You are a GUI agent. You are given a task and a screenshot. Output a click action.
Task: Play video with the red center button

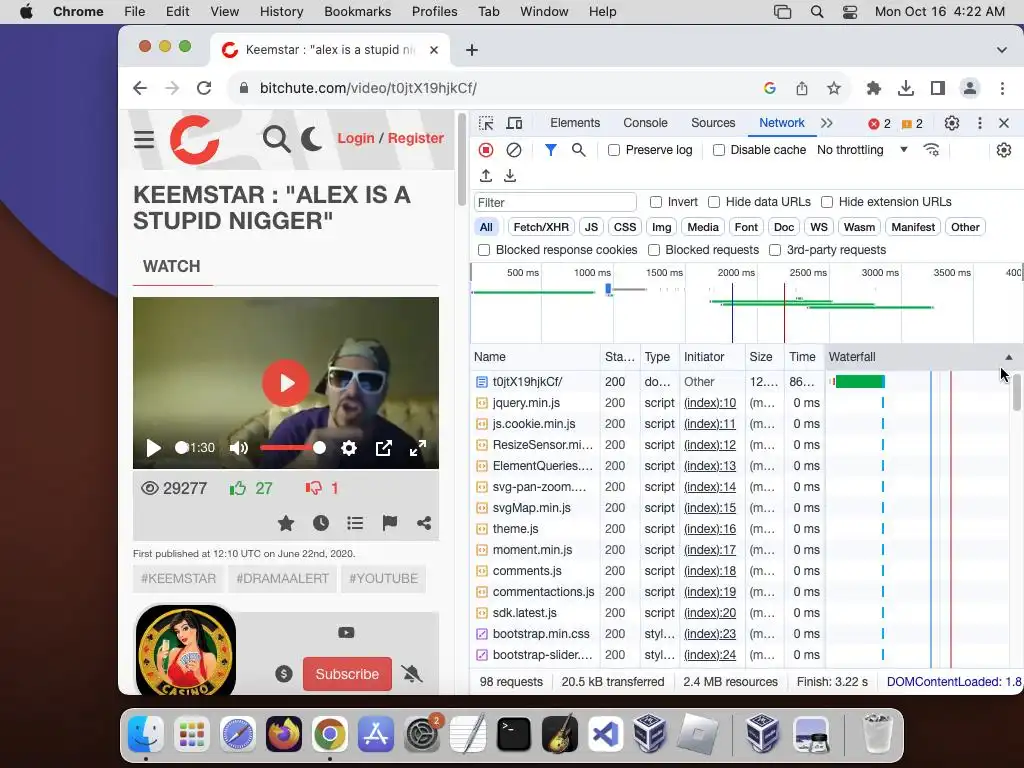(x=286, y=383)
